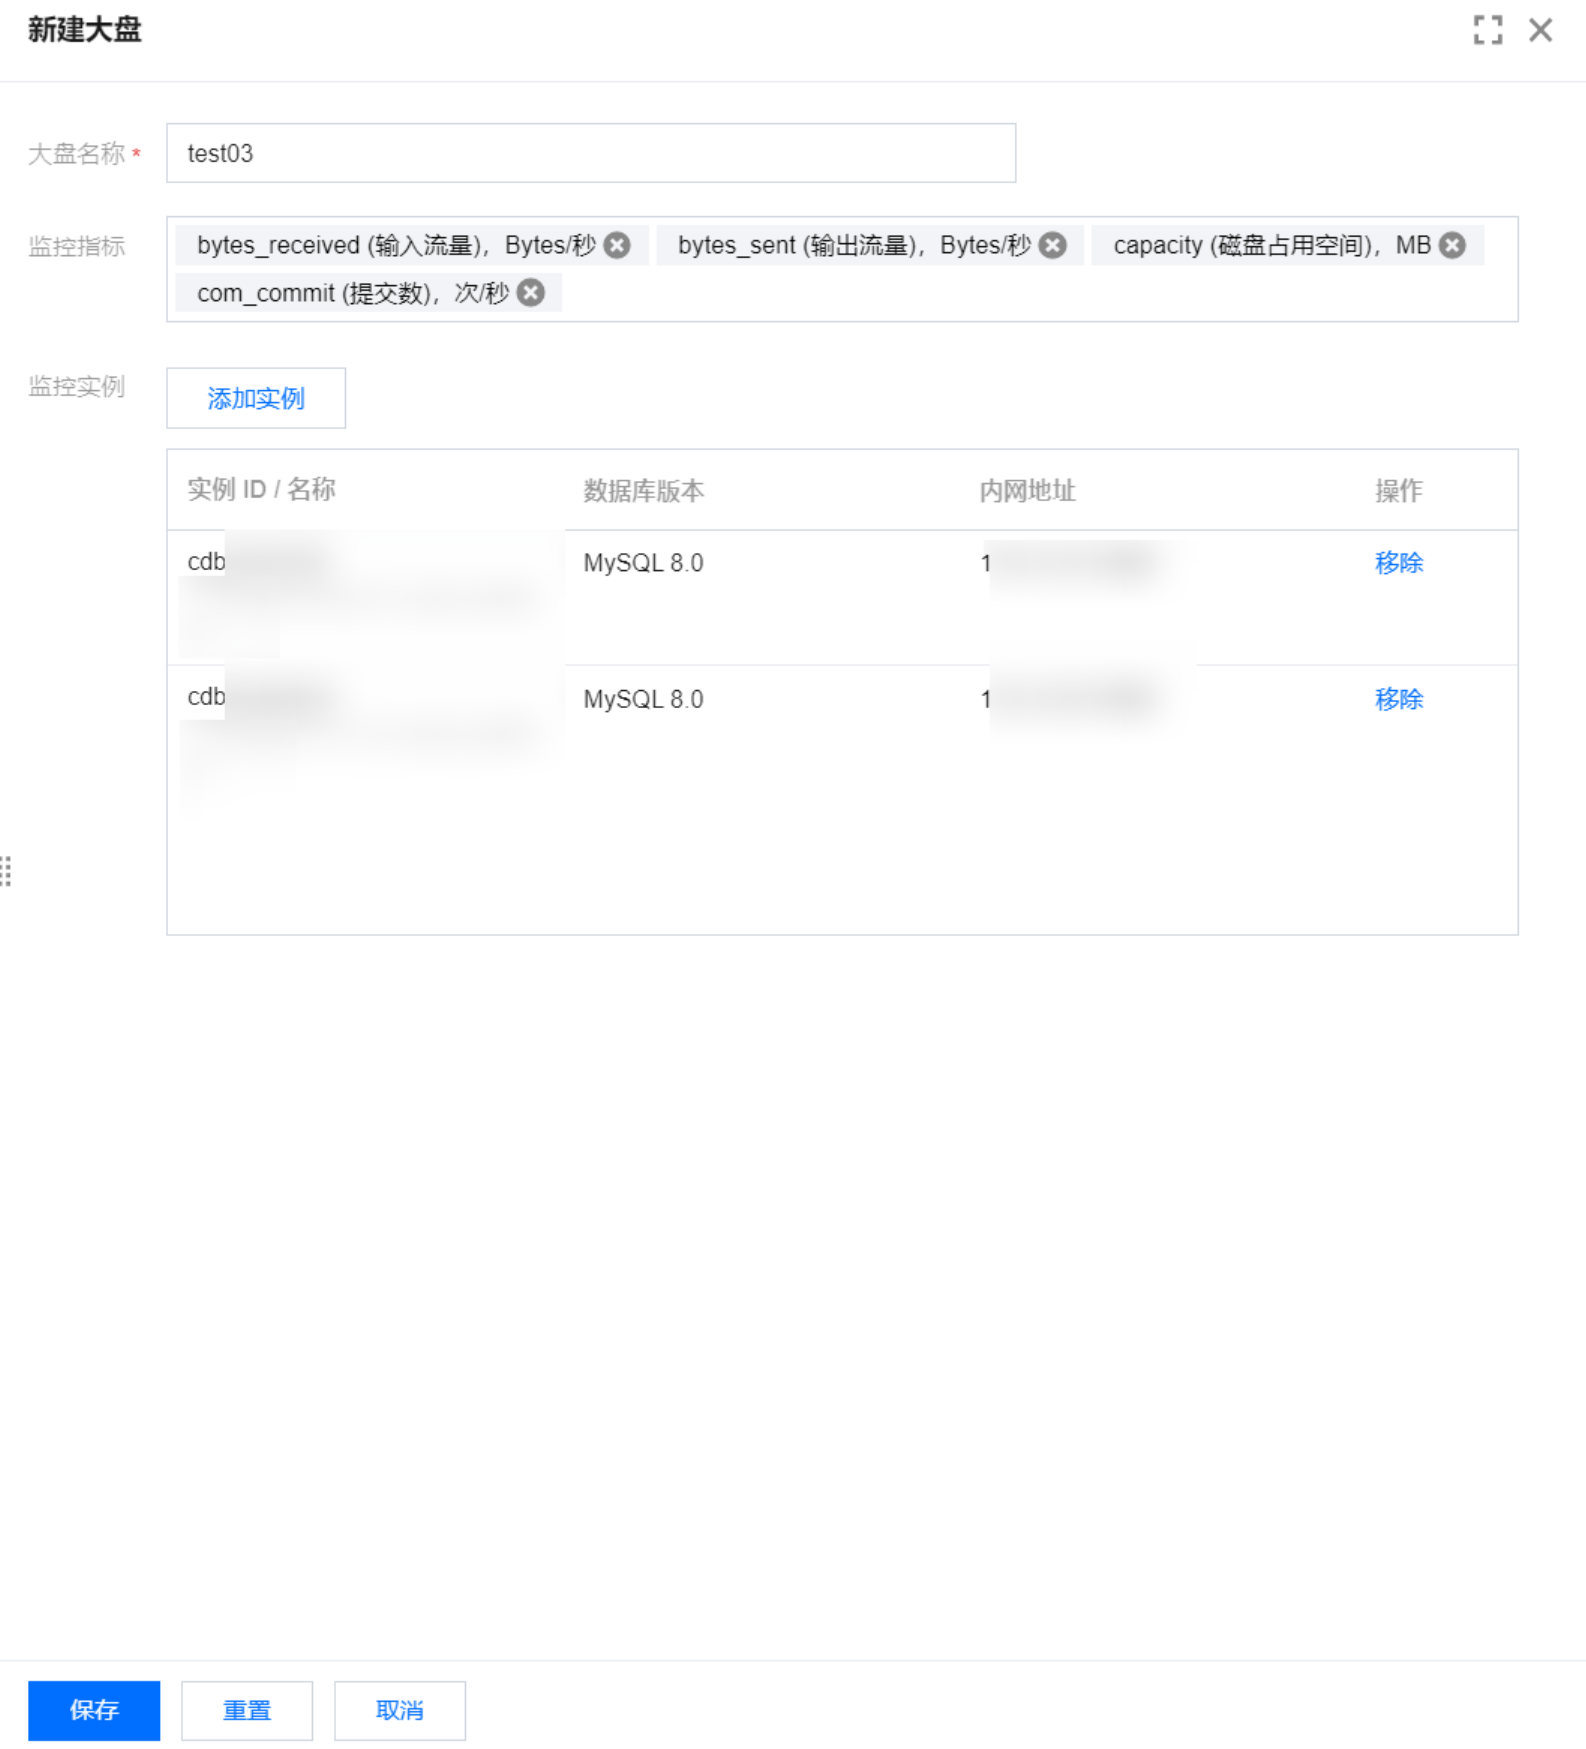Click the 取消 button
The height and width of the screenshot is (1749, 1586).
click(x=400, y=1710)
